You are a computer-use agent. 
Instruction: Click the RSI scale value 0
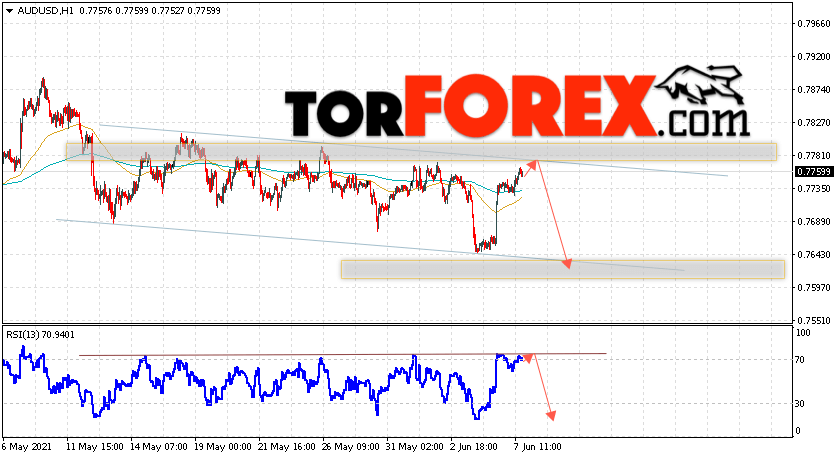[798, 431]
